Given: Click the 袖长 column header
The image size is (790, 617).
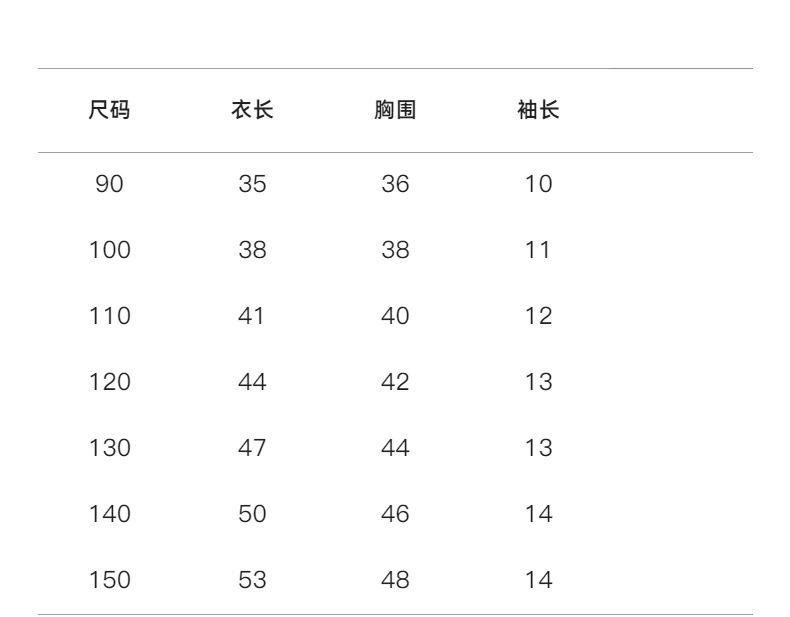Looking at the screenshot, I should (538, 111).
